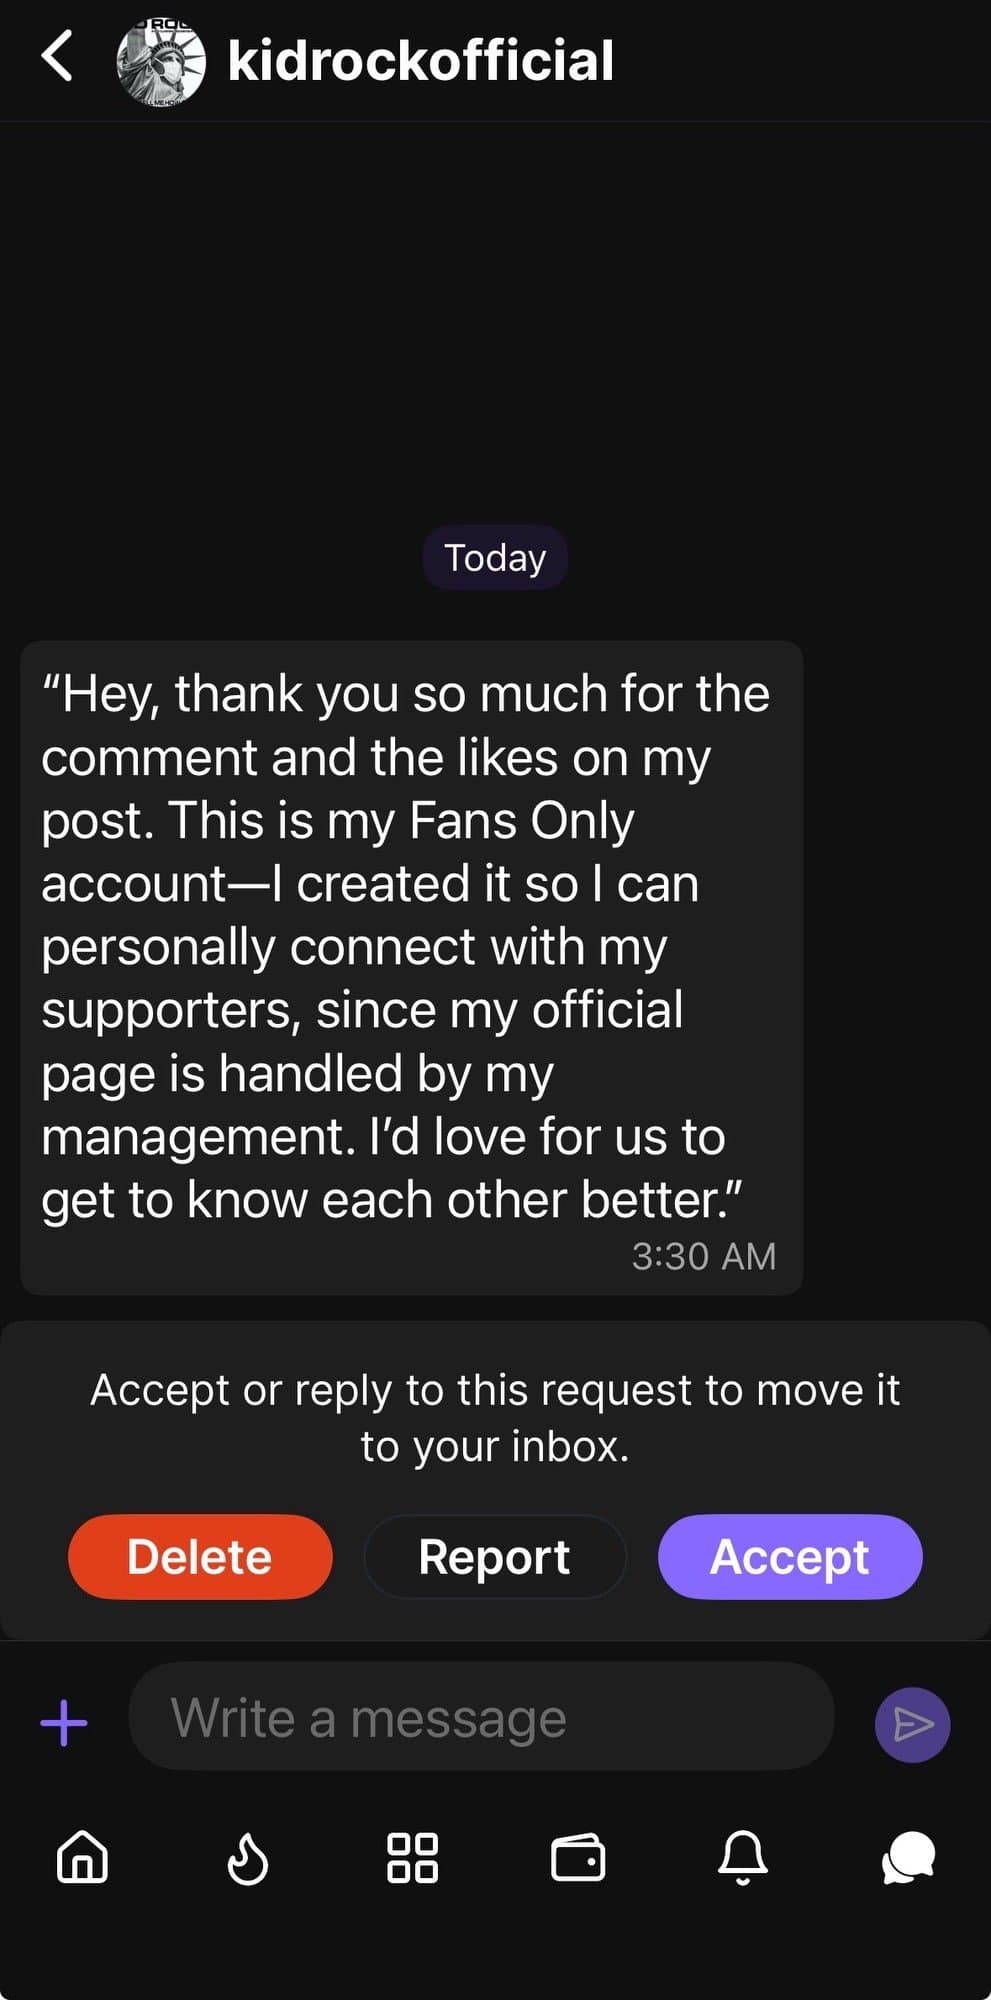Show notifications via bell icon
This screenshot has height=2000, width=991.
pyautogui.click(x=743, y=1858)
